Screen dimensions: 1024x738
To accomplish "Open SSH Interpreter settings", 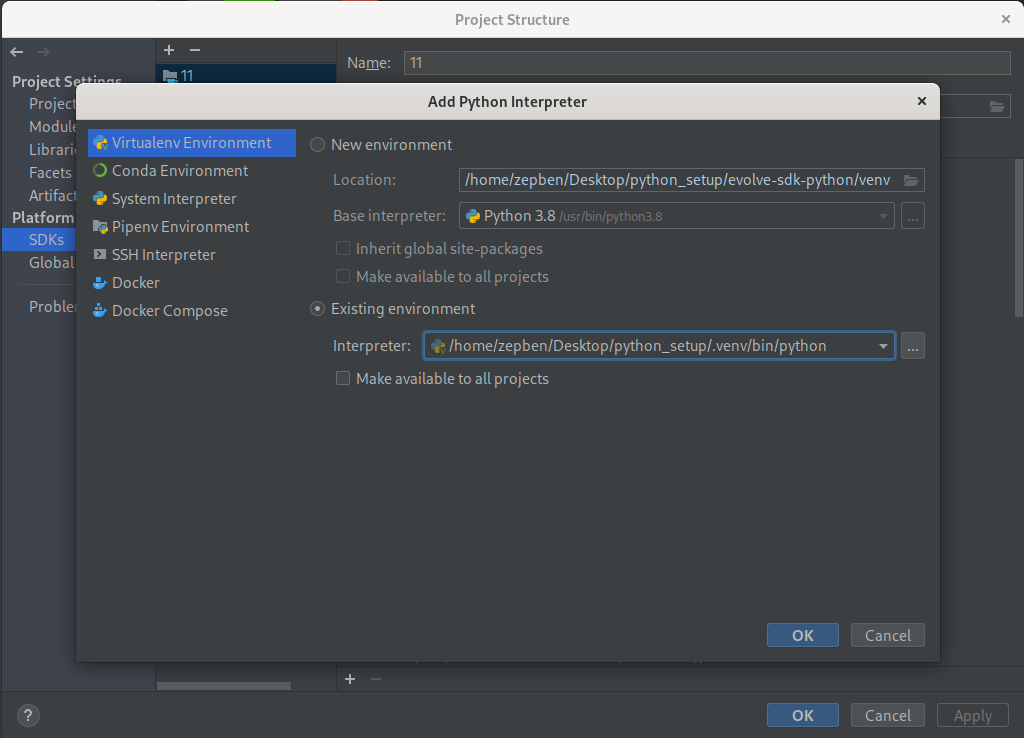I will tap(163, 255).
